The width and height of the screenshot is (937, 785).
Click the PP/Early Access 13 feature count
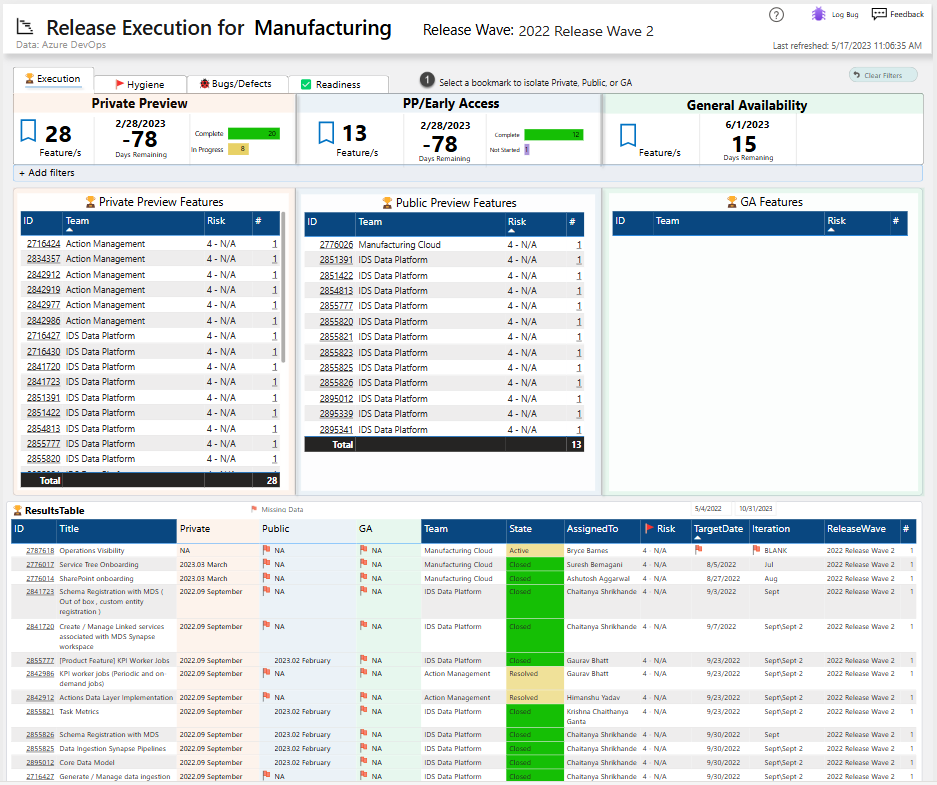(354, 133)
